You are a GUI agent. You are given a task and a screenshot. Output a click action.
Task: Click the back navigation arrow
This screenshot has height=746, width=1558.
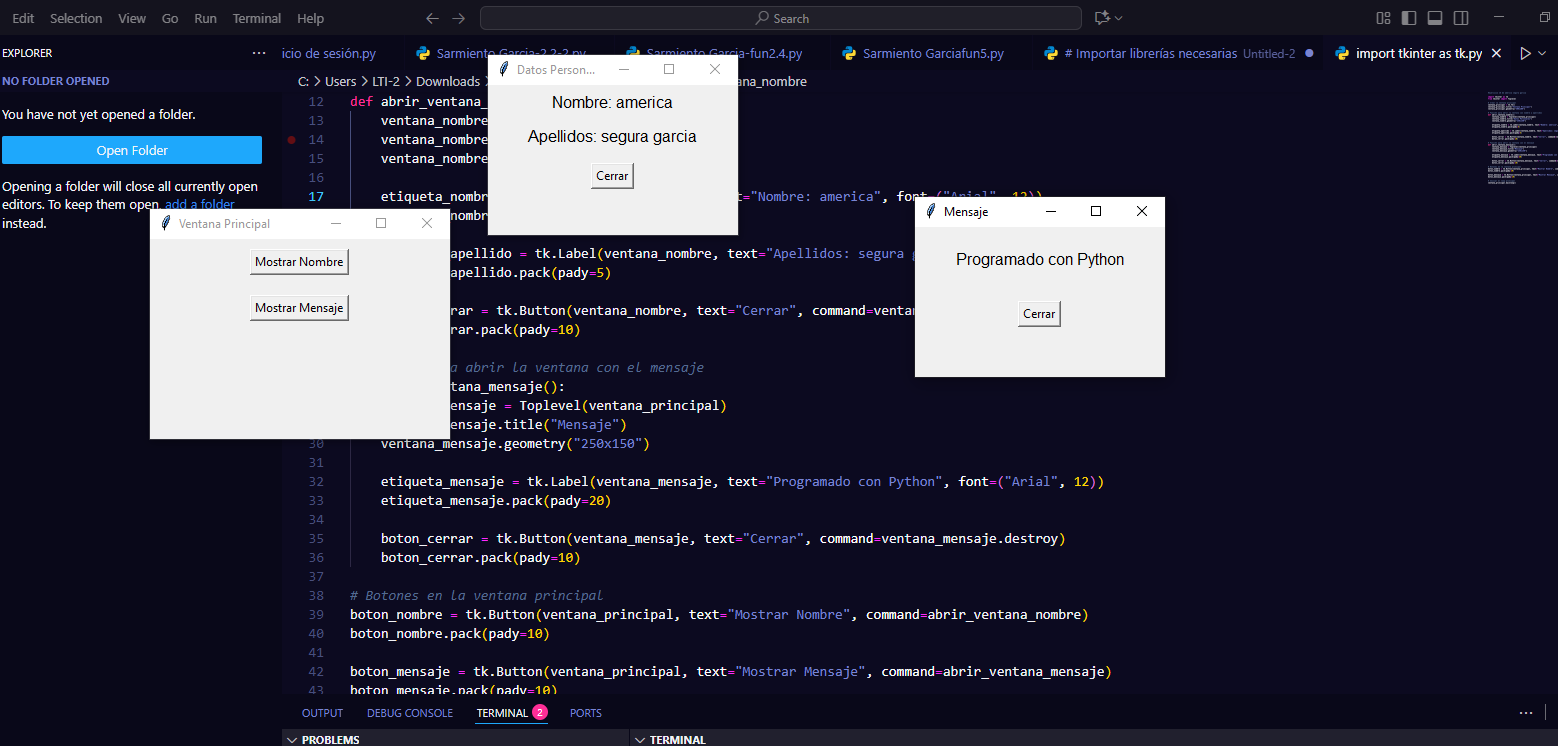coord(432,18)
